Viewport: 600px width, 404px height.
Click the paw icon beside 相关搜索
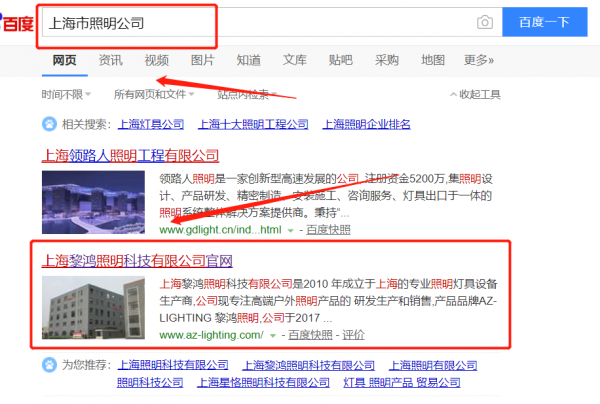(x=48, y=125)
